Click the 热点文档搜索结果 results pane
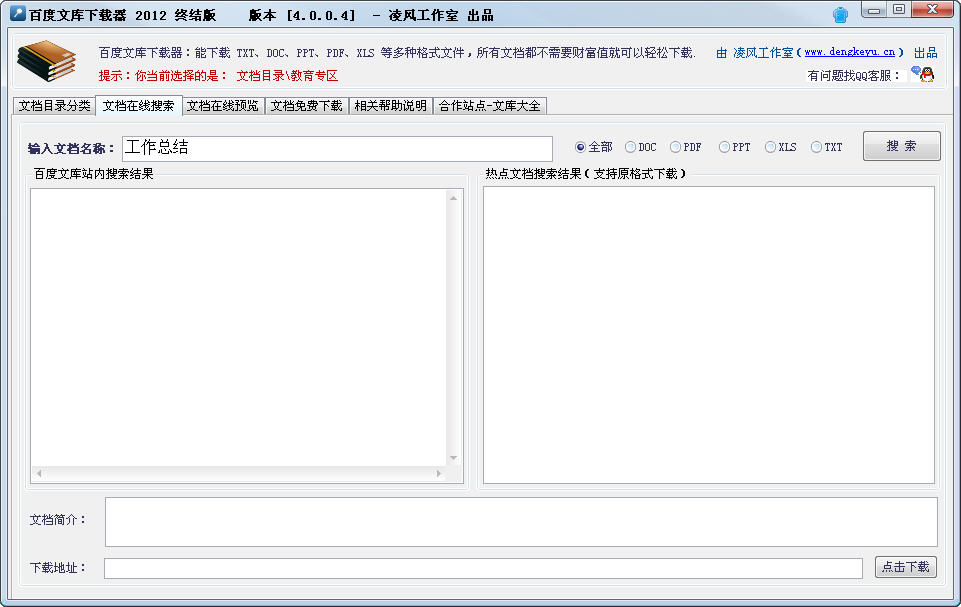 point(708,335)
